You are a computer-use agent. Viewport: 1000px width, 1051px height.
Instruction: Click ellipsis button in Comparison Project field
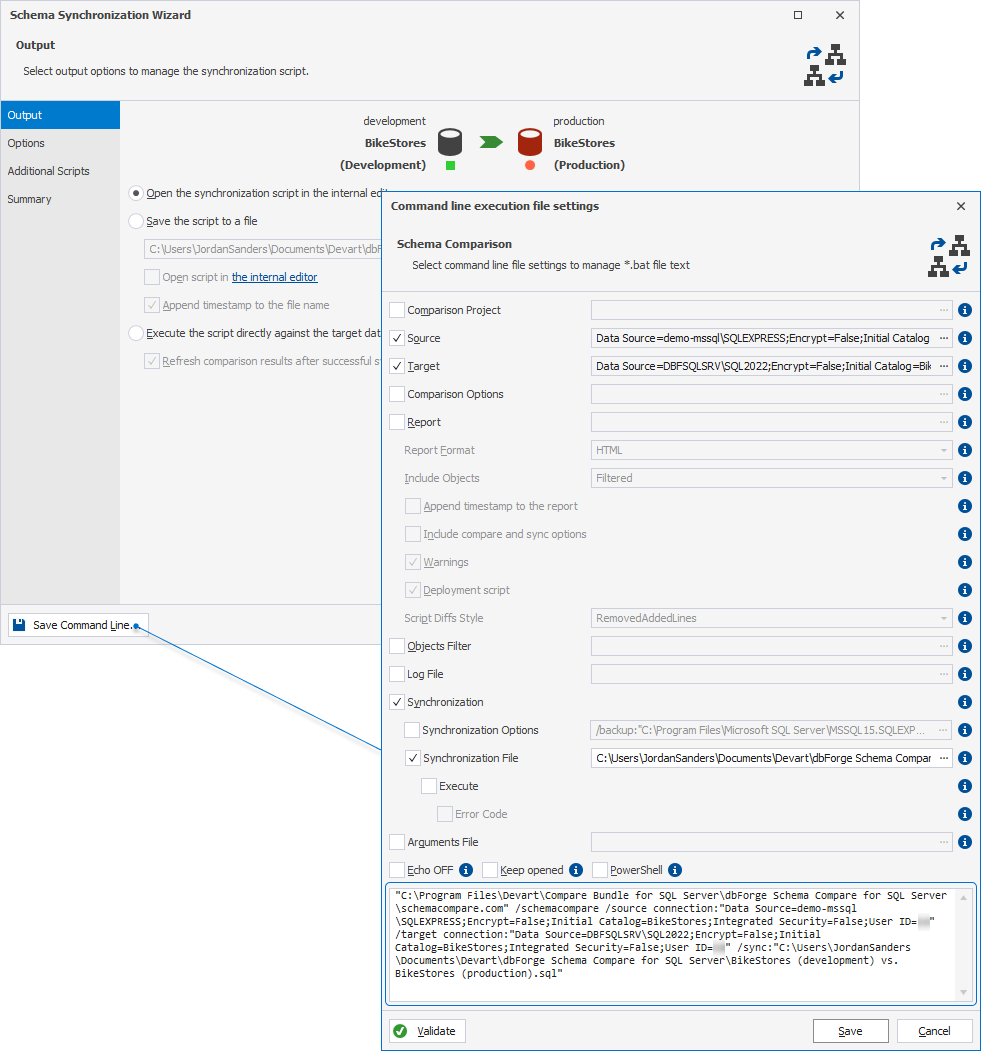[944, 310]
